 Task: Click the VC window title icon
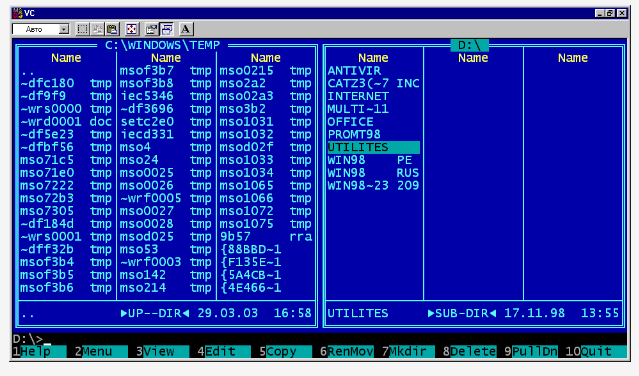point(18,13)
